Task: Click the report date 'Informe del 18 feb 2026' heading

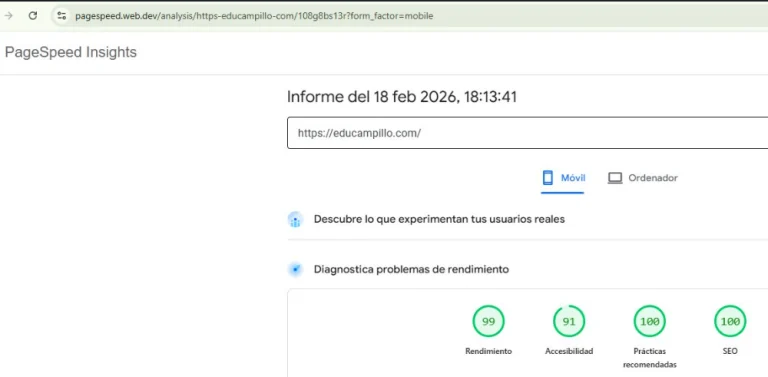Action: point(402,97)
